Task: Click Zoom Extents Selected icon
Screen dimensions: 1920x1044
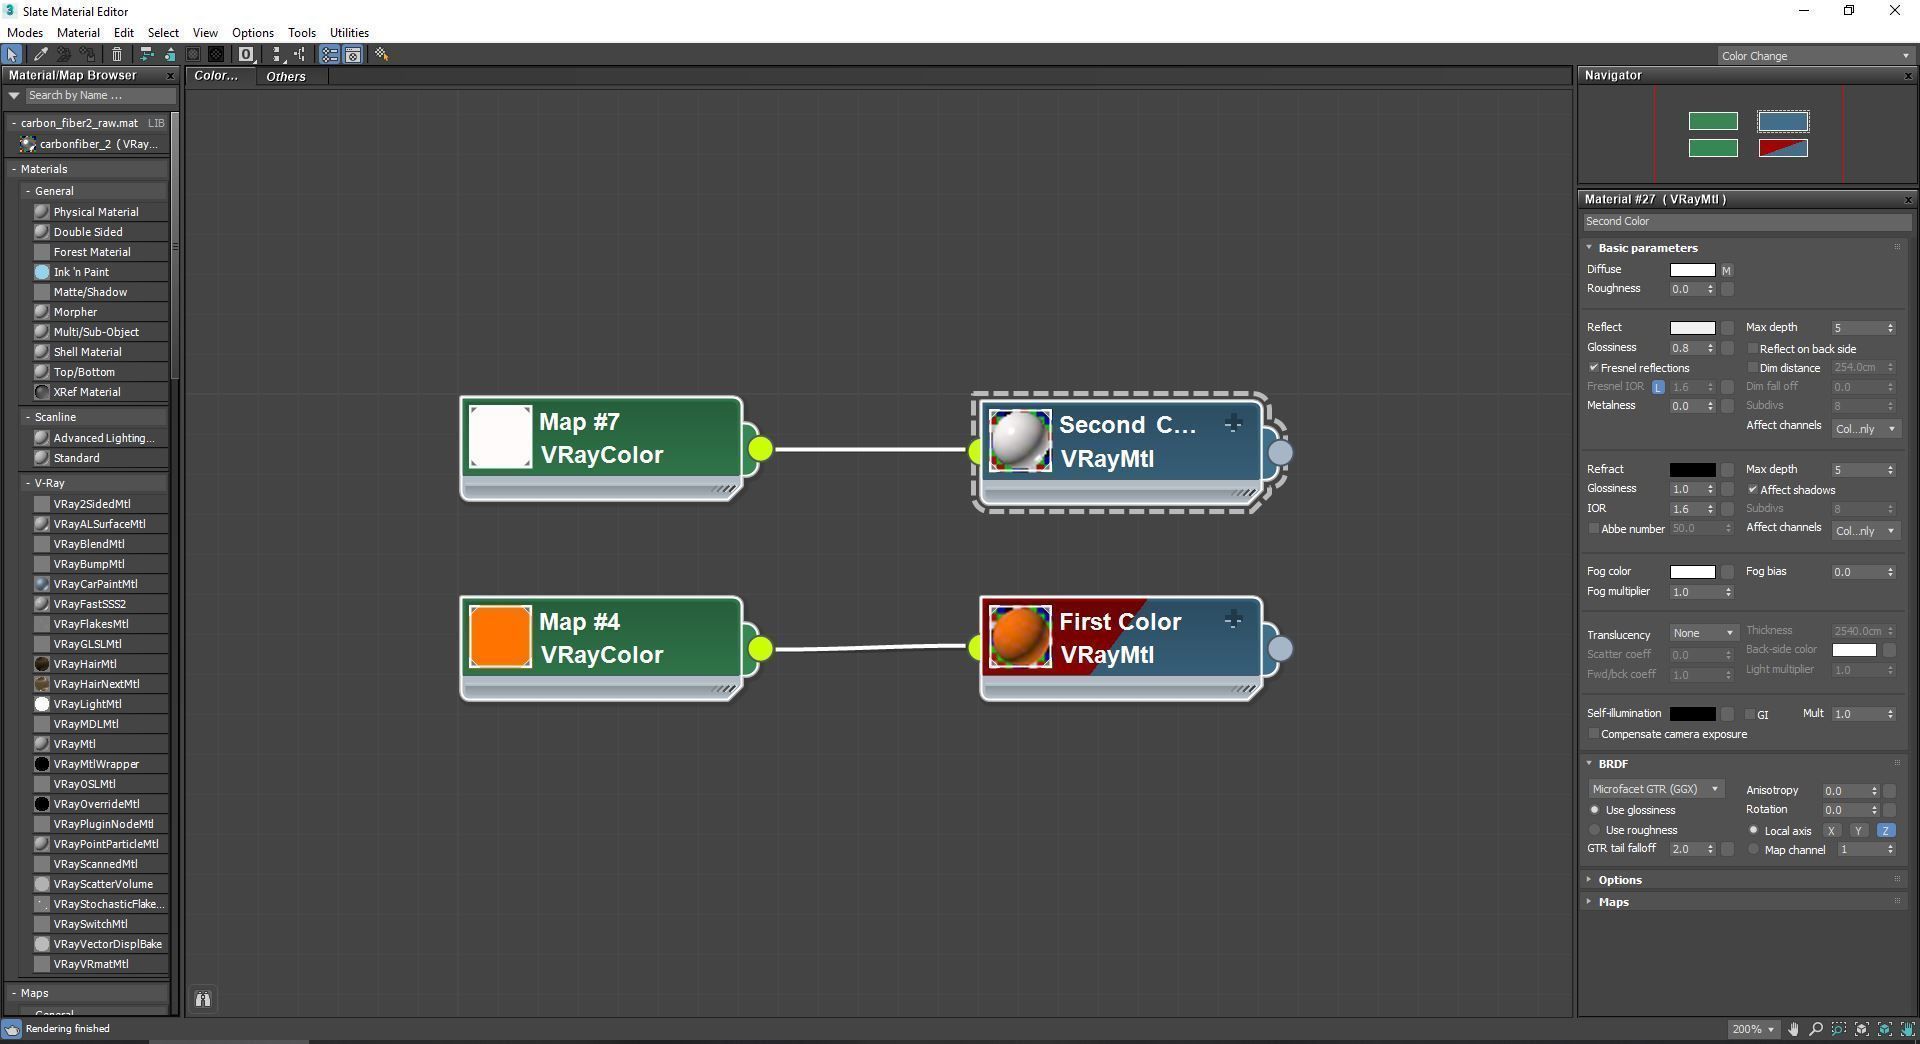Action: [1885, 1029]
